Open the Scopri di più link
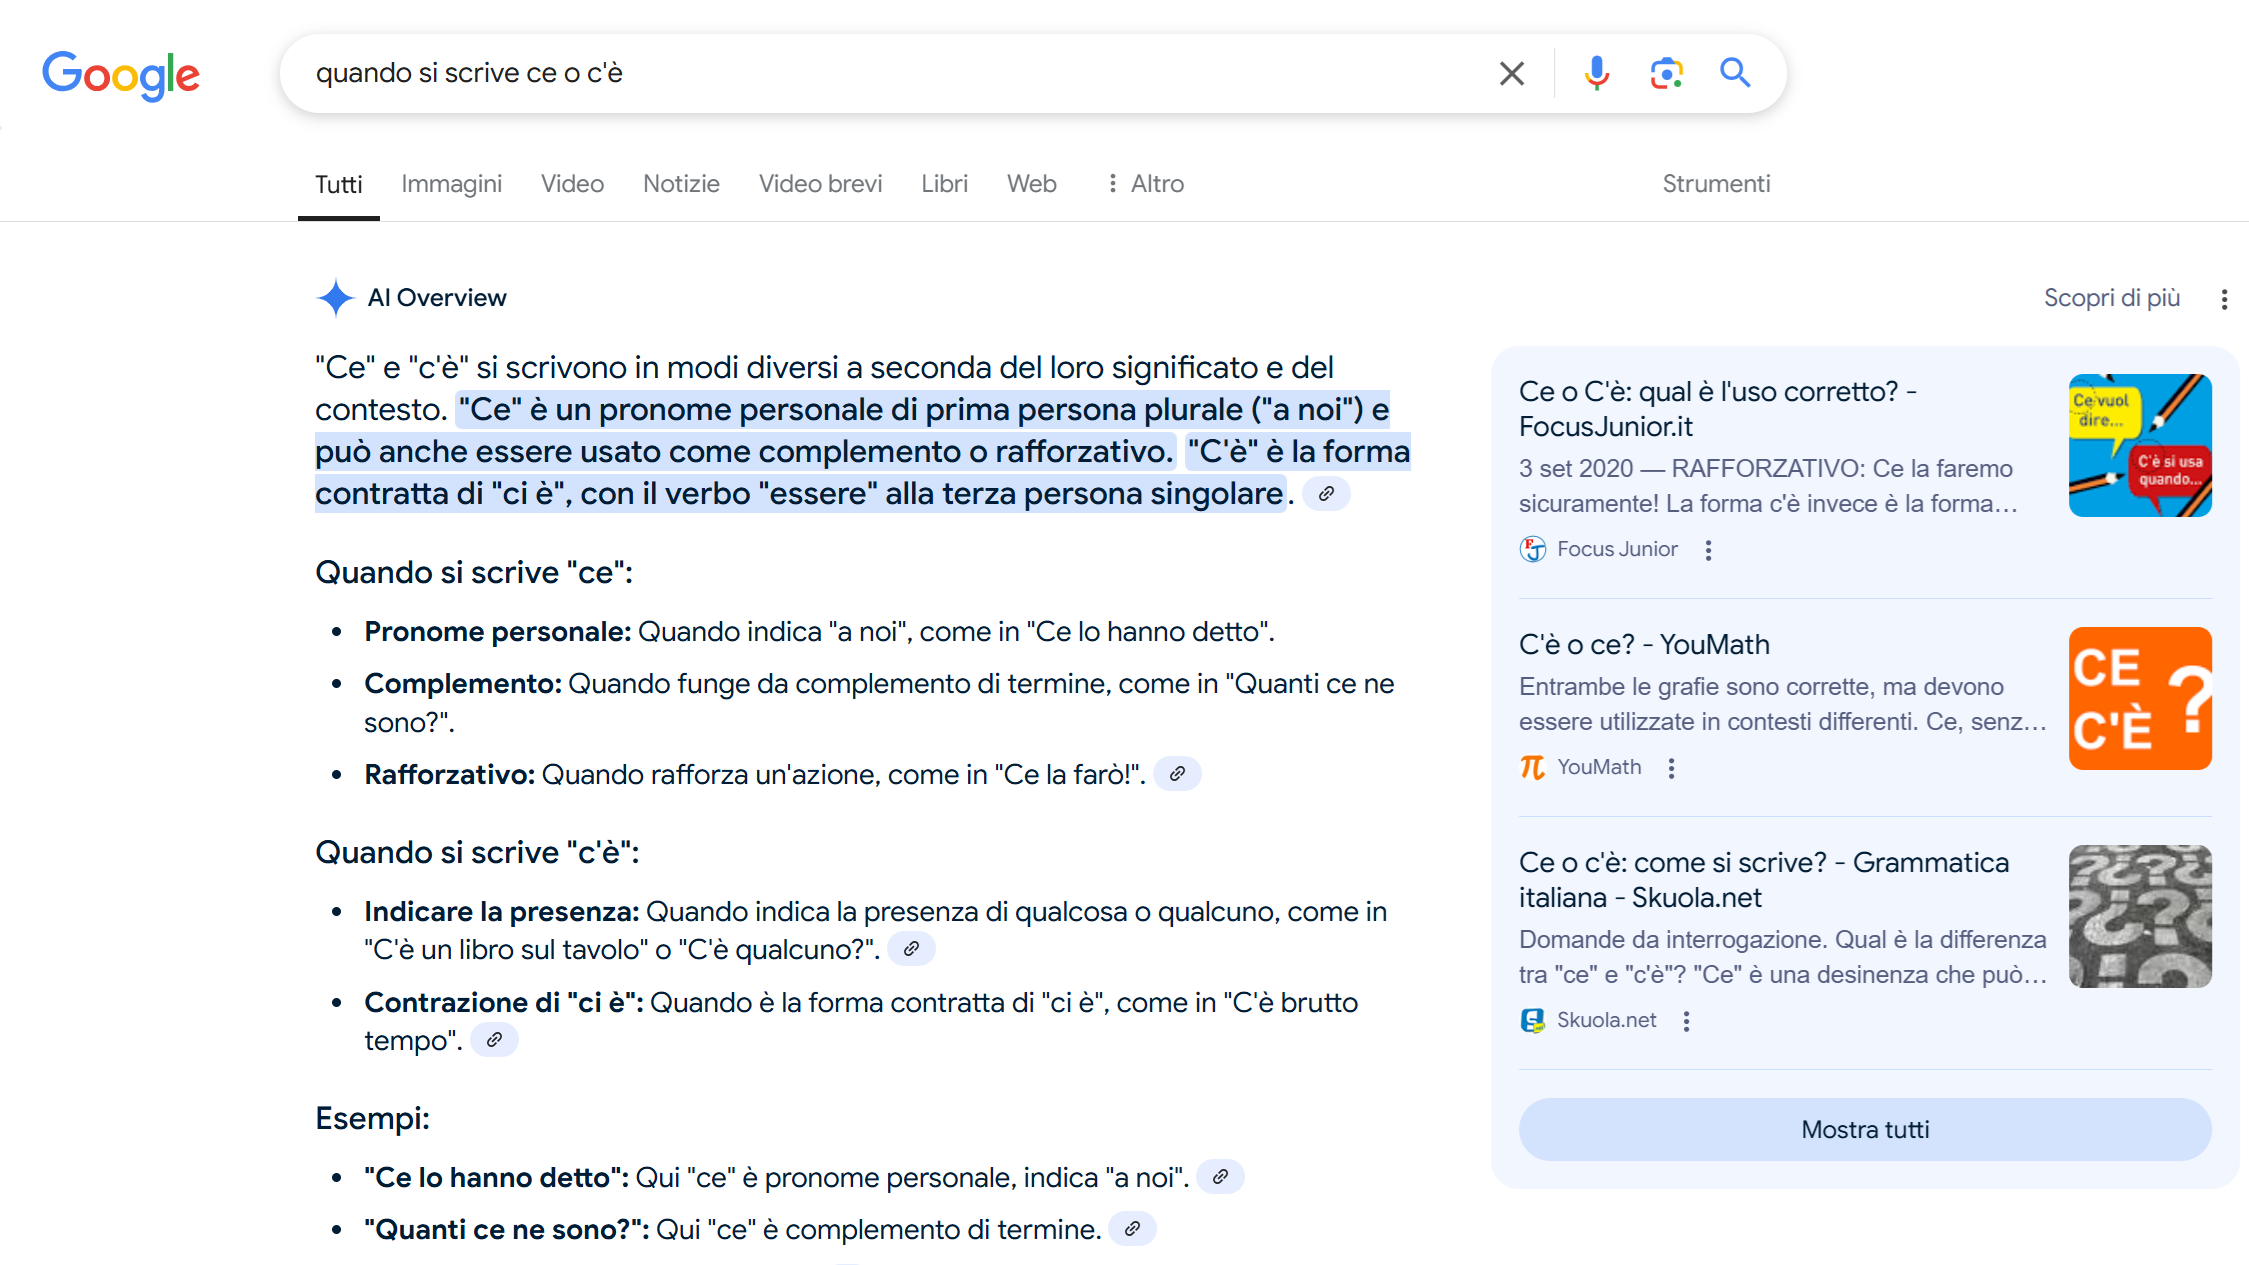Image resolution: width=2249 pixels, height=1265 pixels. tap(2111, 298)
